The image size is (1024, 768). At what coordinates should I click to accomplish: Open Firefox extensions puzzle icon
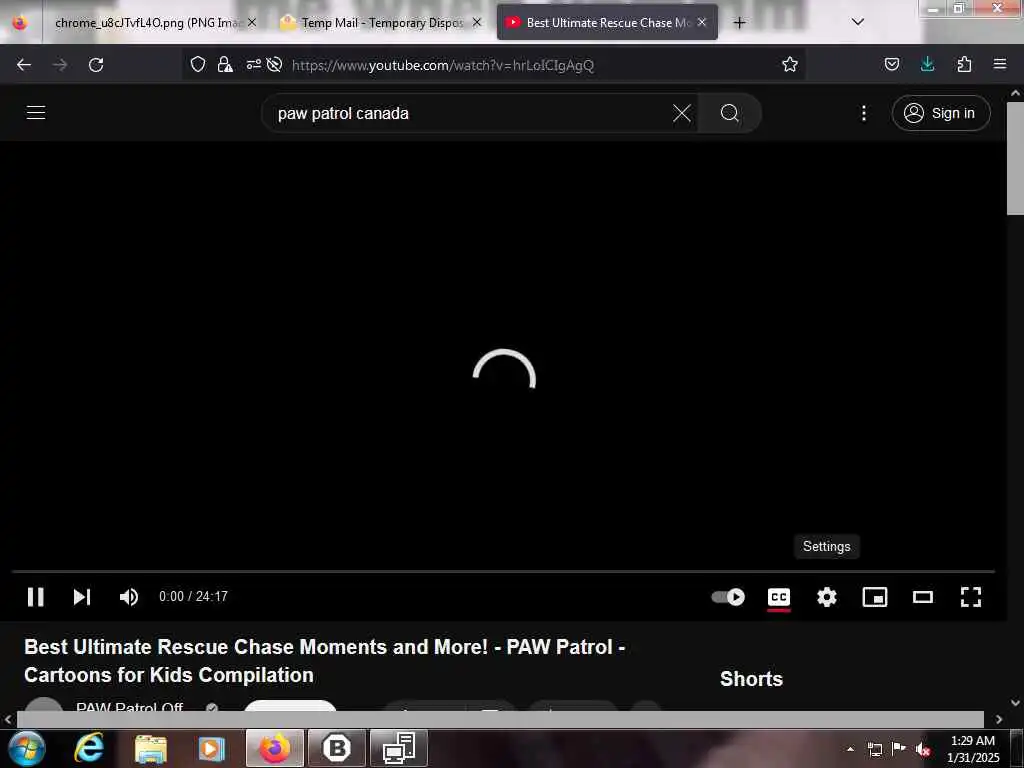point(964,64)
